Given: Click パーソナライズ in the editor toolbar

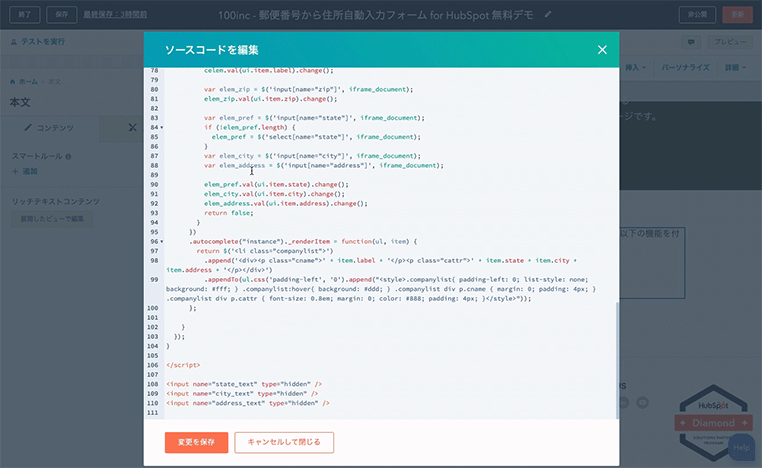Looking at the screenshot, I should (x=685, y=68).
